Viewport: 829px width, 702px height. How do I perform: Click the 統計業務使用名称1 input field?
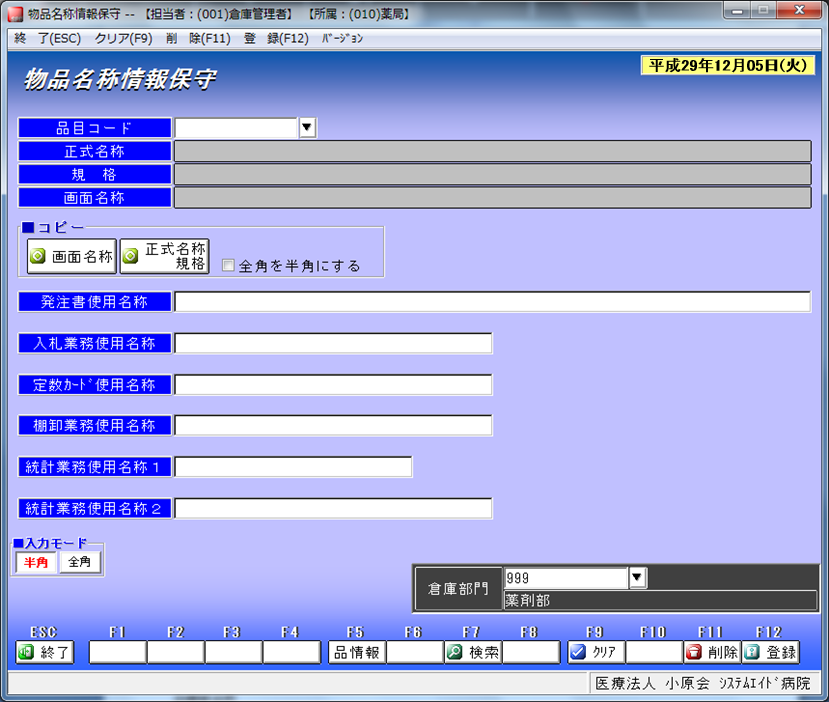click(293, 467)
